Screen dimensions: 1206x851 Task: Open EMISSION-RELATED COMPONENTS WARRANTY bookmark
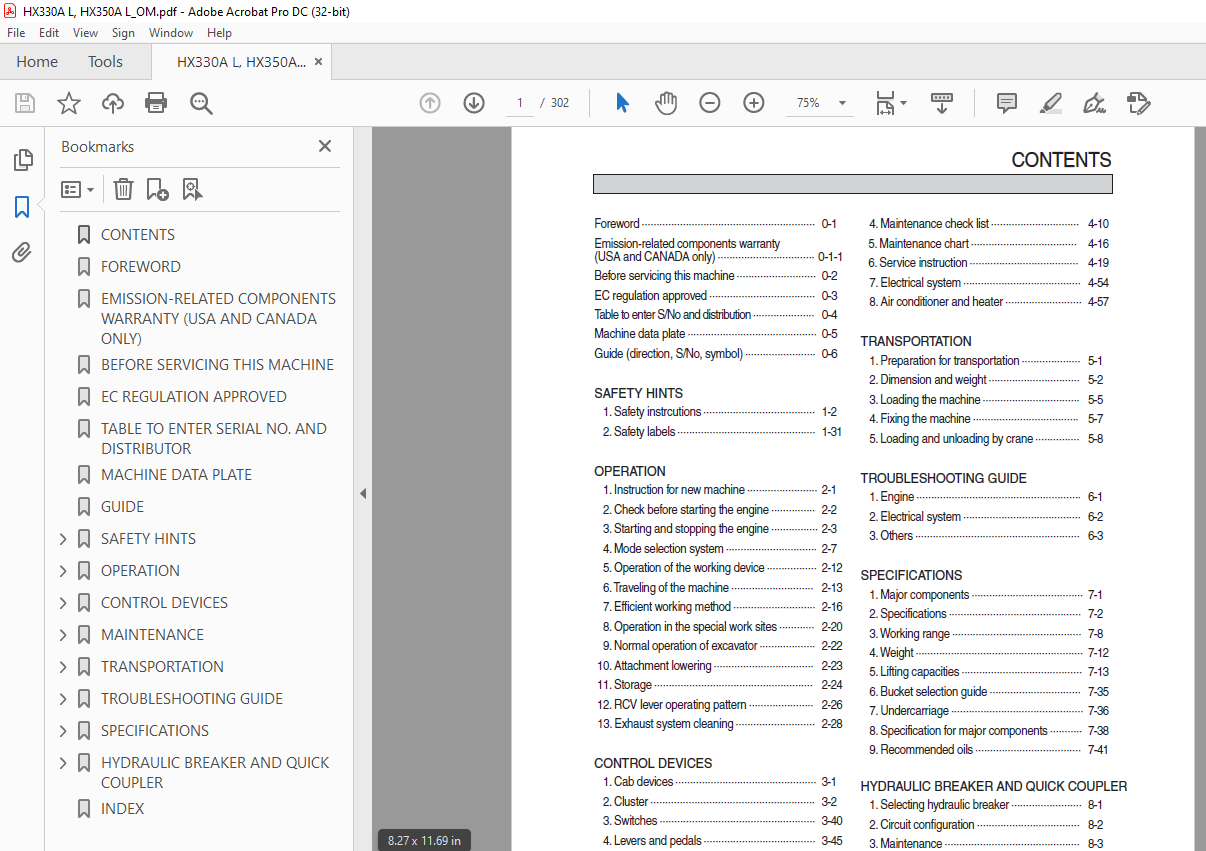point(218,319)
